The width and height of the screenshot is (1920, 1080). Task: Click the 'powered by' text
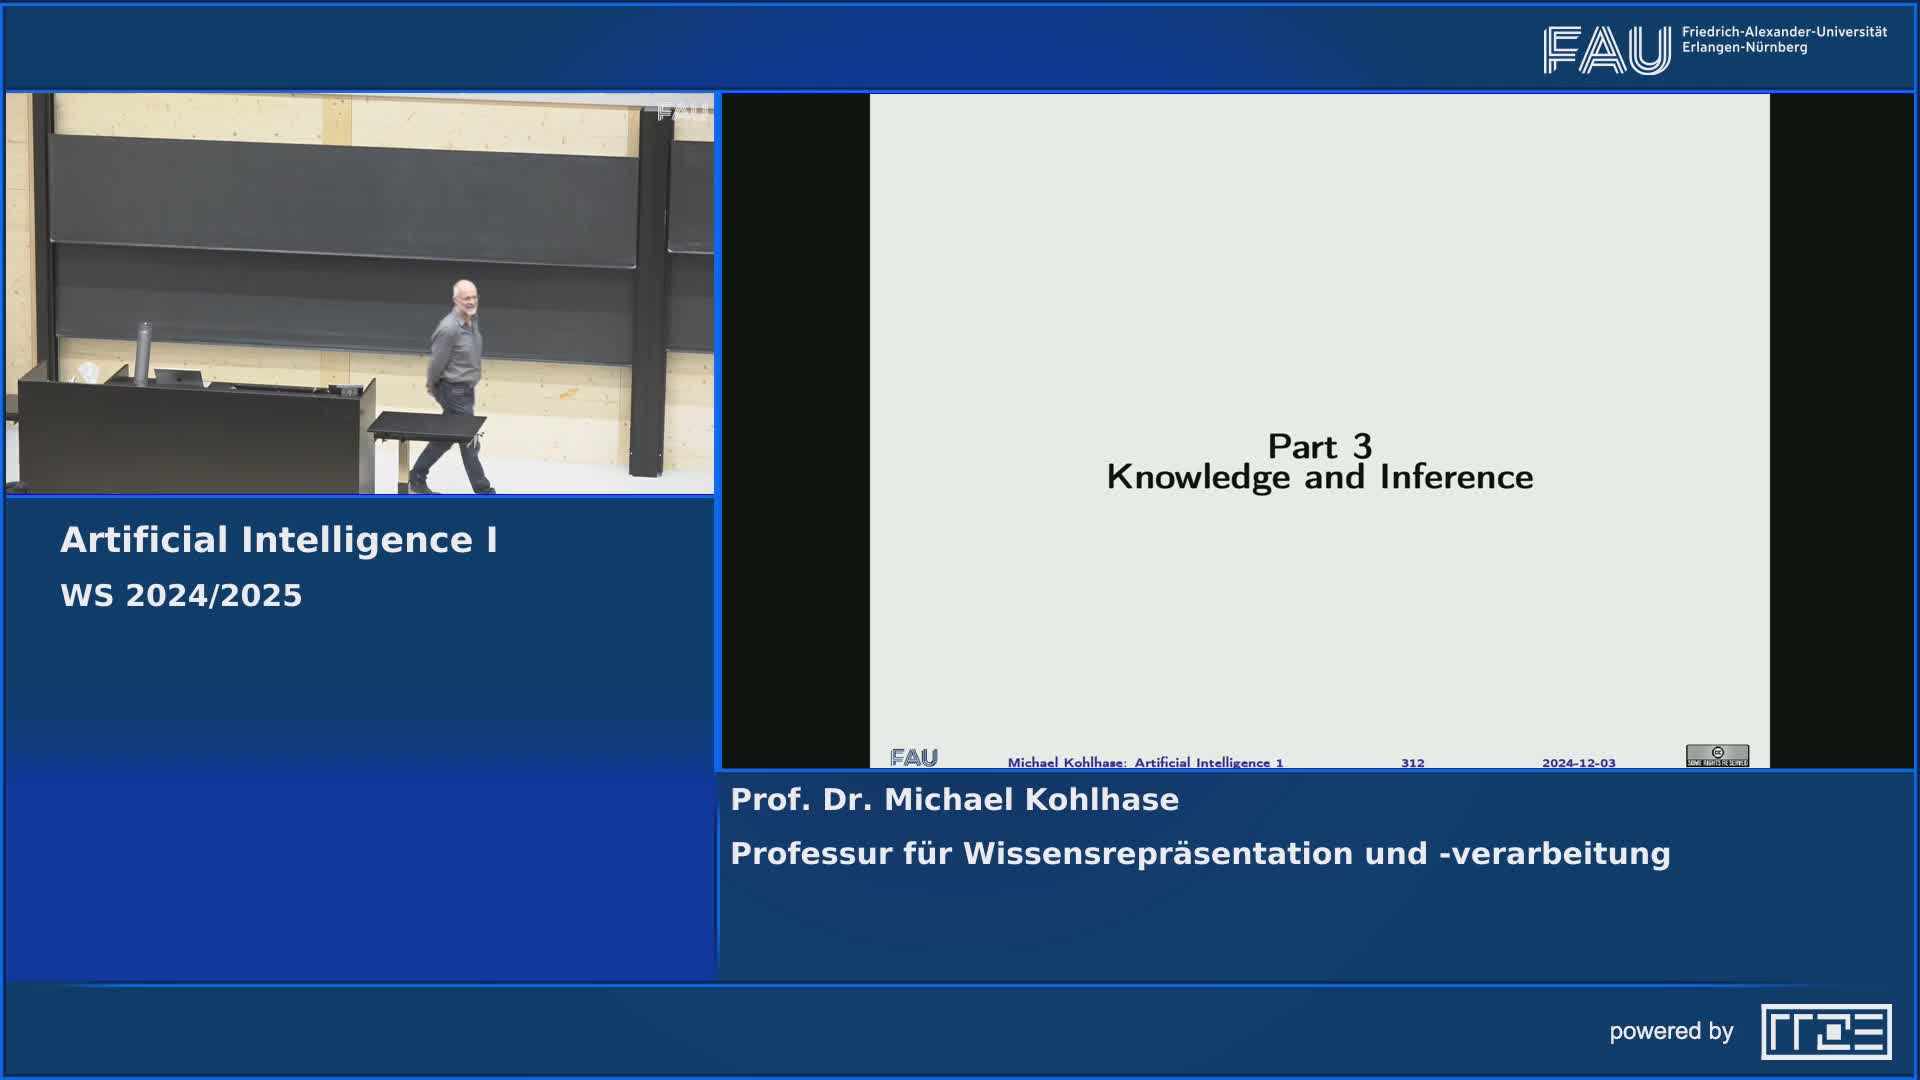coord(1670,1031)
